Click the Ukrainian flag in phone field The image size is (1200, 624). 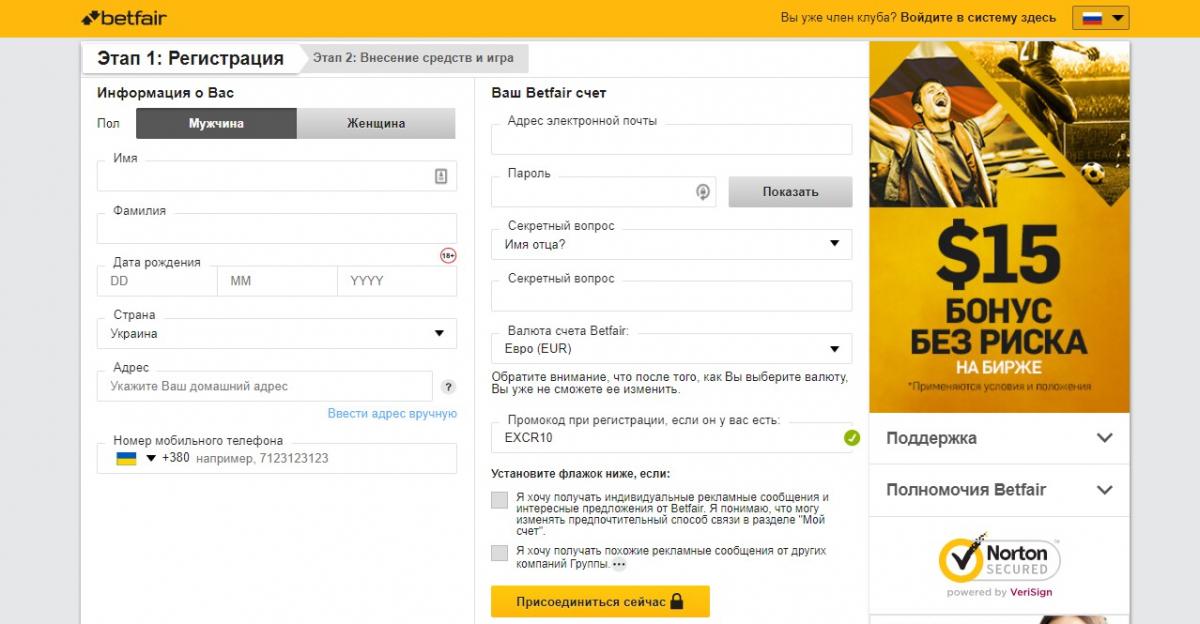127,458
